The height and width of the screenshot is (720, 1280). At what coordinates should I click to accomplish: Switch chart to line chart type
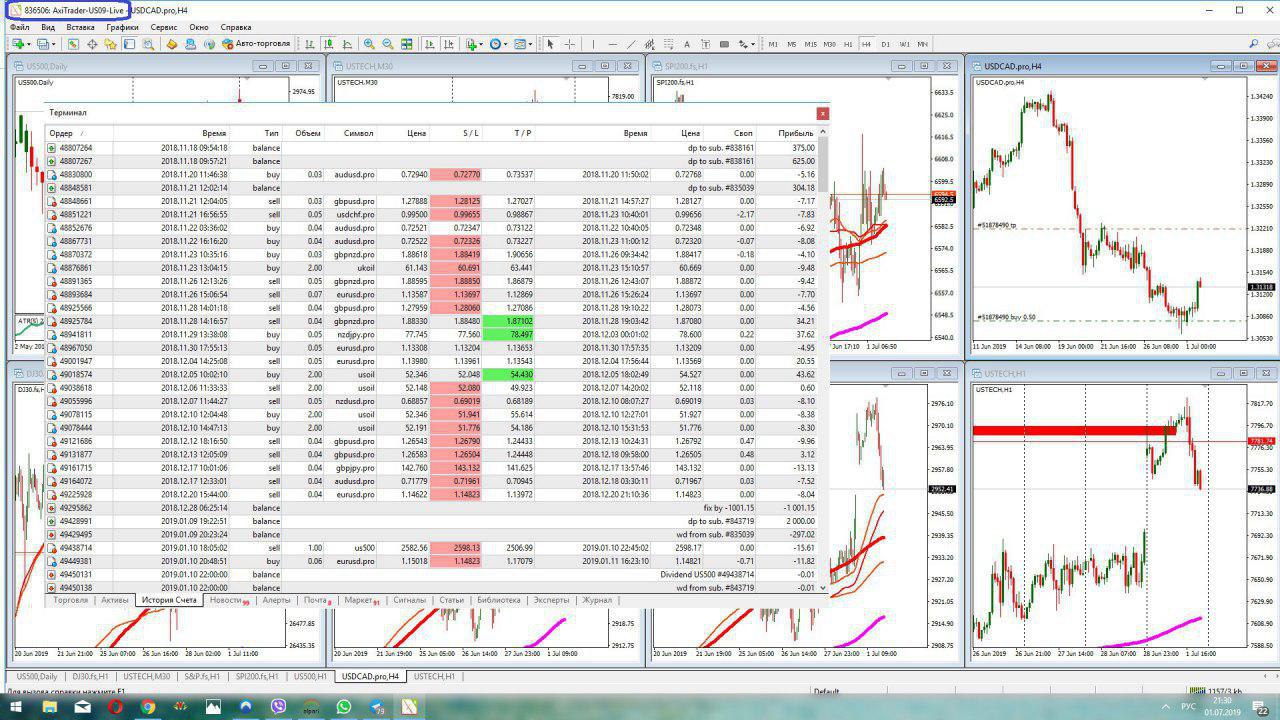(346, 44)
